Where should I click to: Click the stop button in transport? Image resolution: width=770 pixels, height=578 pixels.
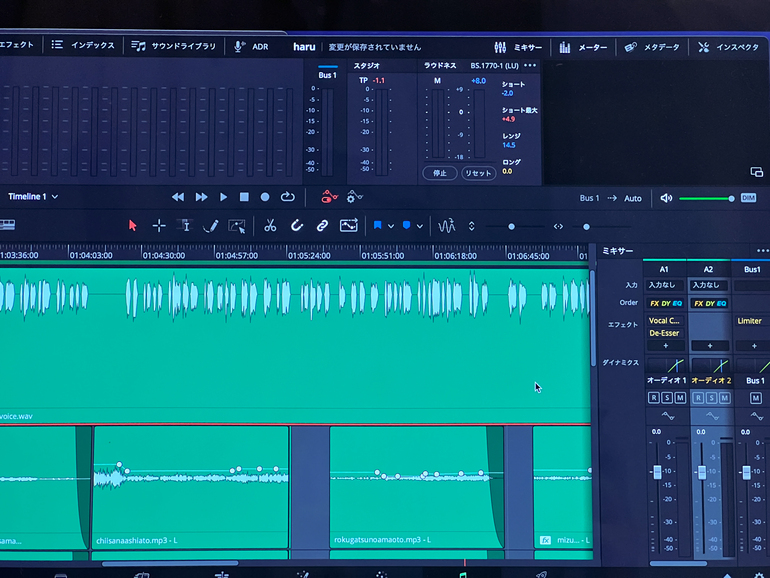click(x=244, y=197)
